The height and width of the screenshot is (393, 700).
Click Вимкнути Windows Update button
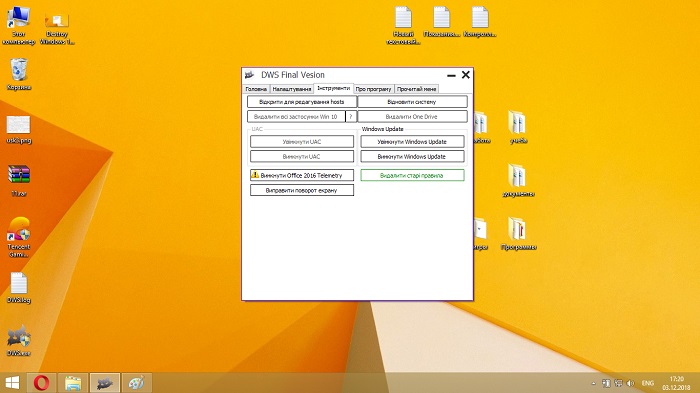pos(412,157)
